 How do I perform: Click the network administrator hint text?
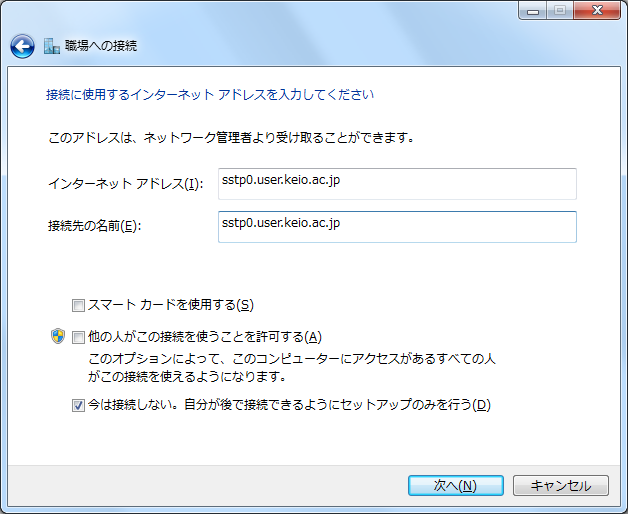pos(231,136)
